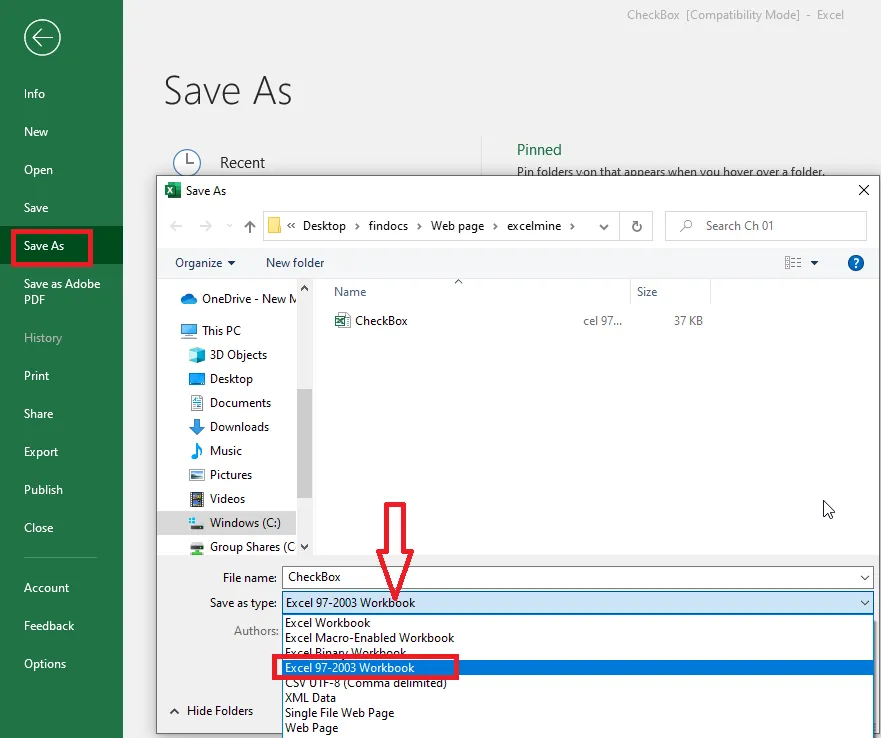Click the Windows (C:) drive icon
The height and width of the screenshot is (738, 881).
point(196,523)
